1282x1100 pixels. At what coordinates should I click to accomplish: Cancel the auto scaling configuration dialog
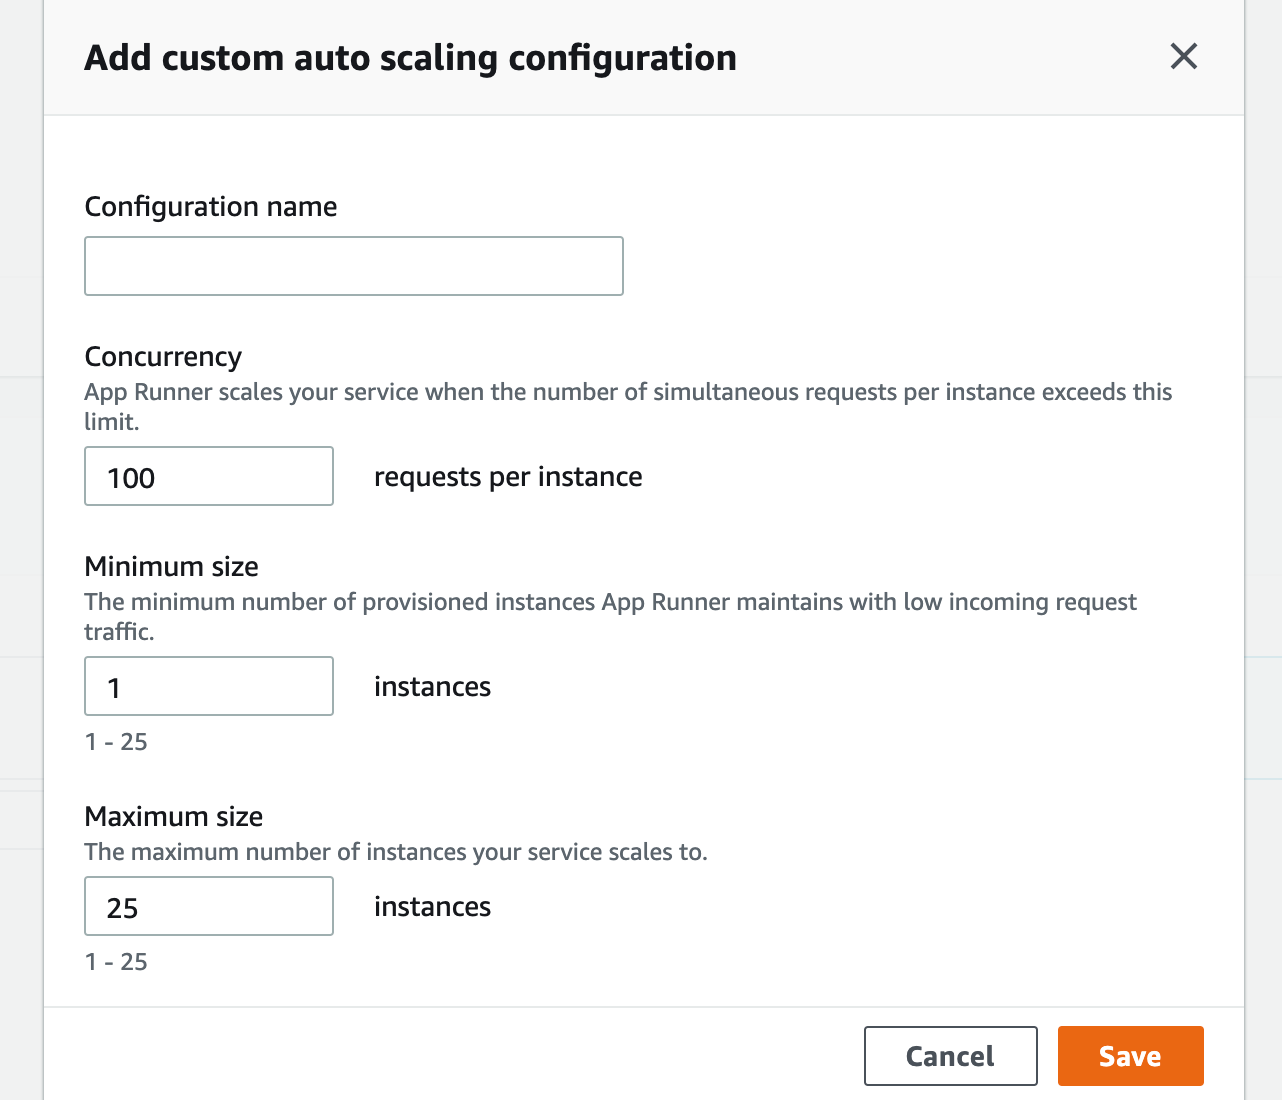coord(949,1055)
